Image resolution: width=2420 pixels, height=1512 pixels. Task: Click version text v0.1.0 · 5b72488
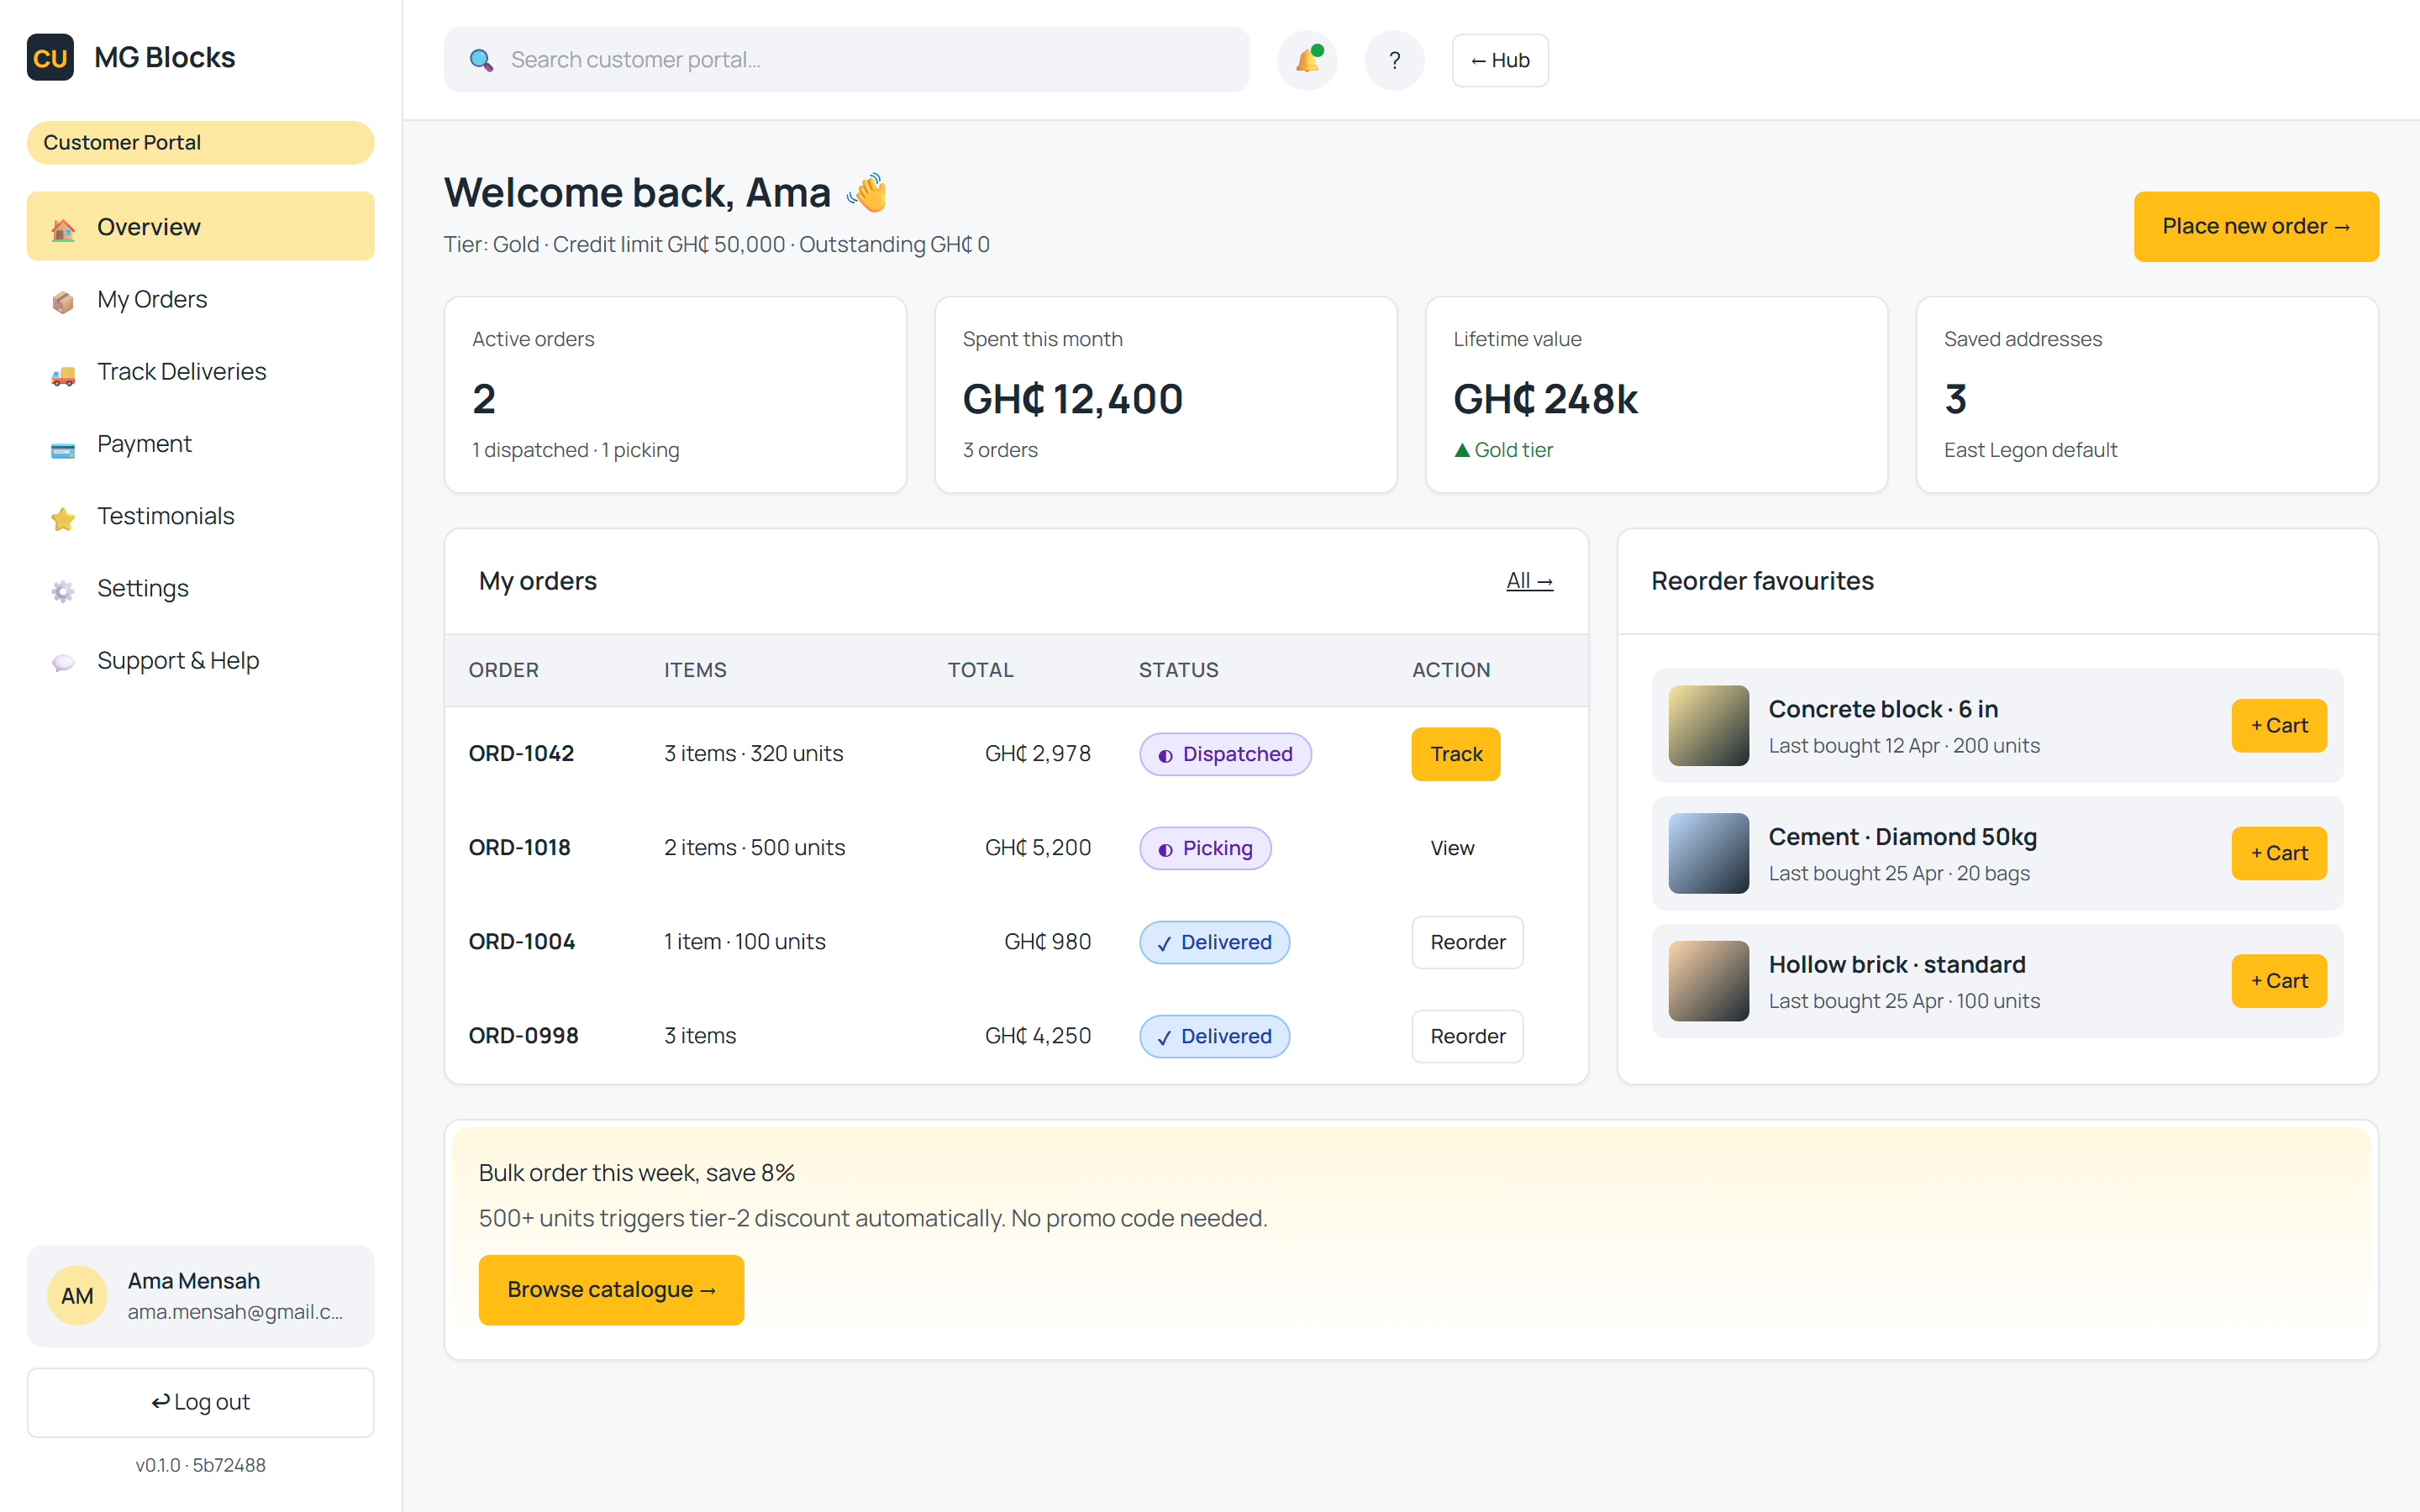201,1465
